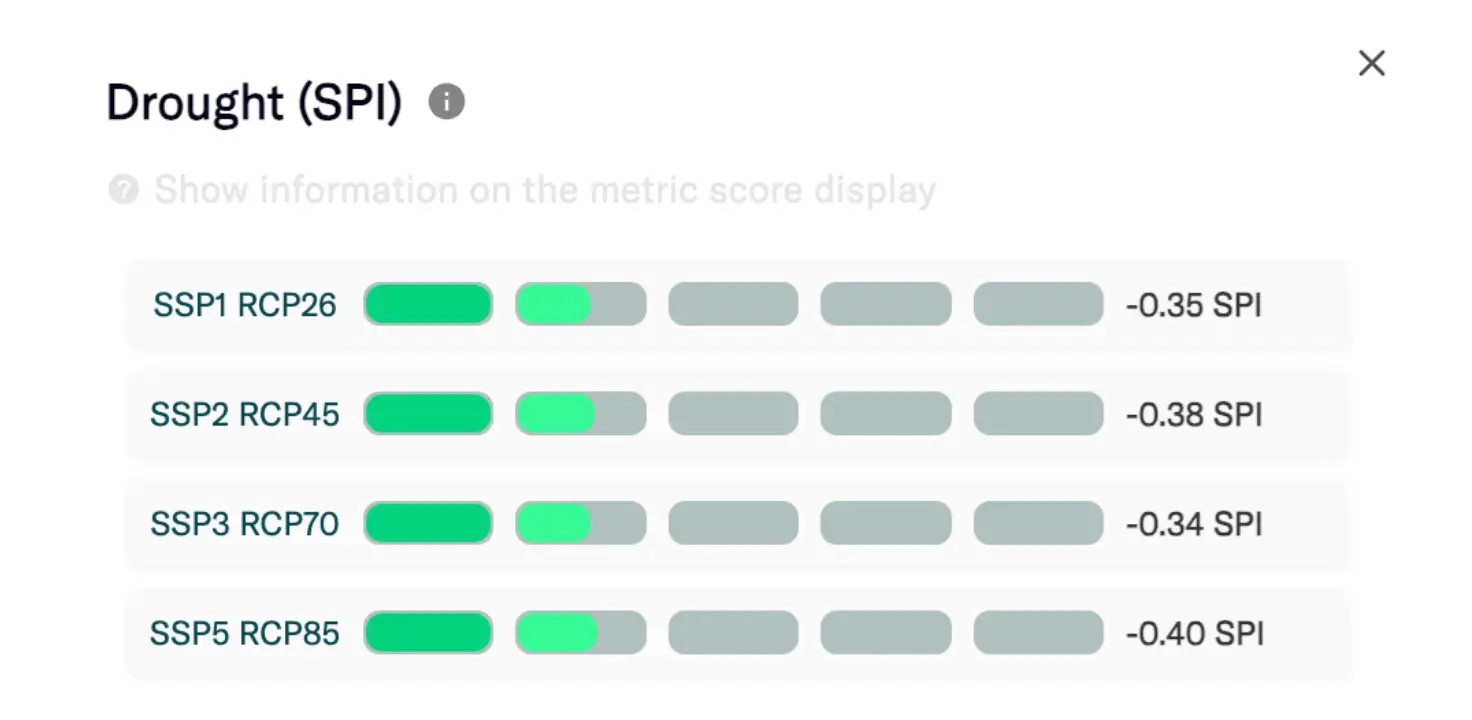Click the fourth gray bar in SSP3 RCP70
1472x720 pixels.
pyautogui.click(x=886, y=523)
